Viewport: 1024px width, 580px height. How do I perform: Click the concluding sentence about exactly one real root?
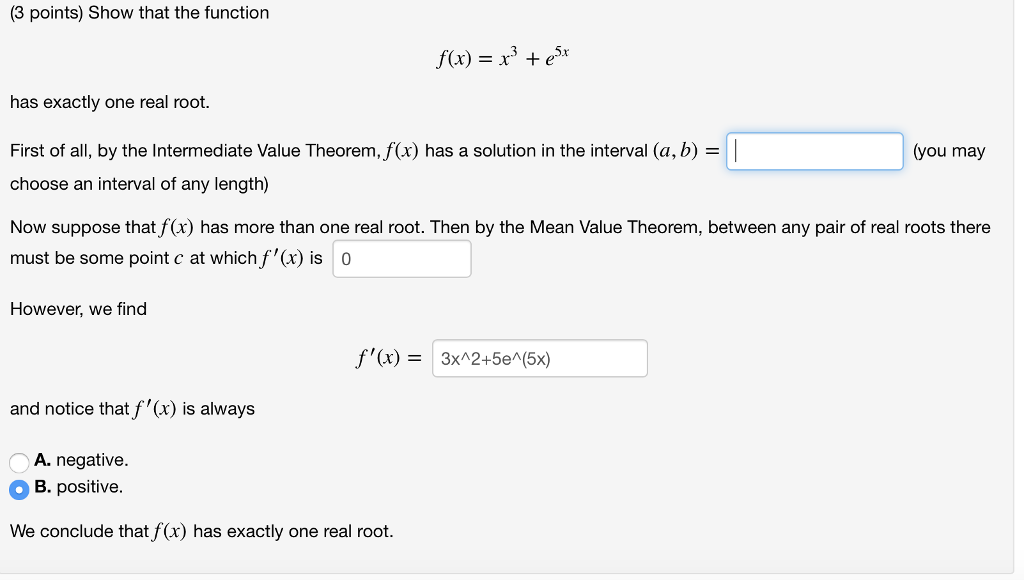click(199, 531)
